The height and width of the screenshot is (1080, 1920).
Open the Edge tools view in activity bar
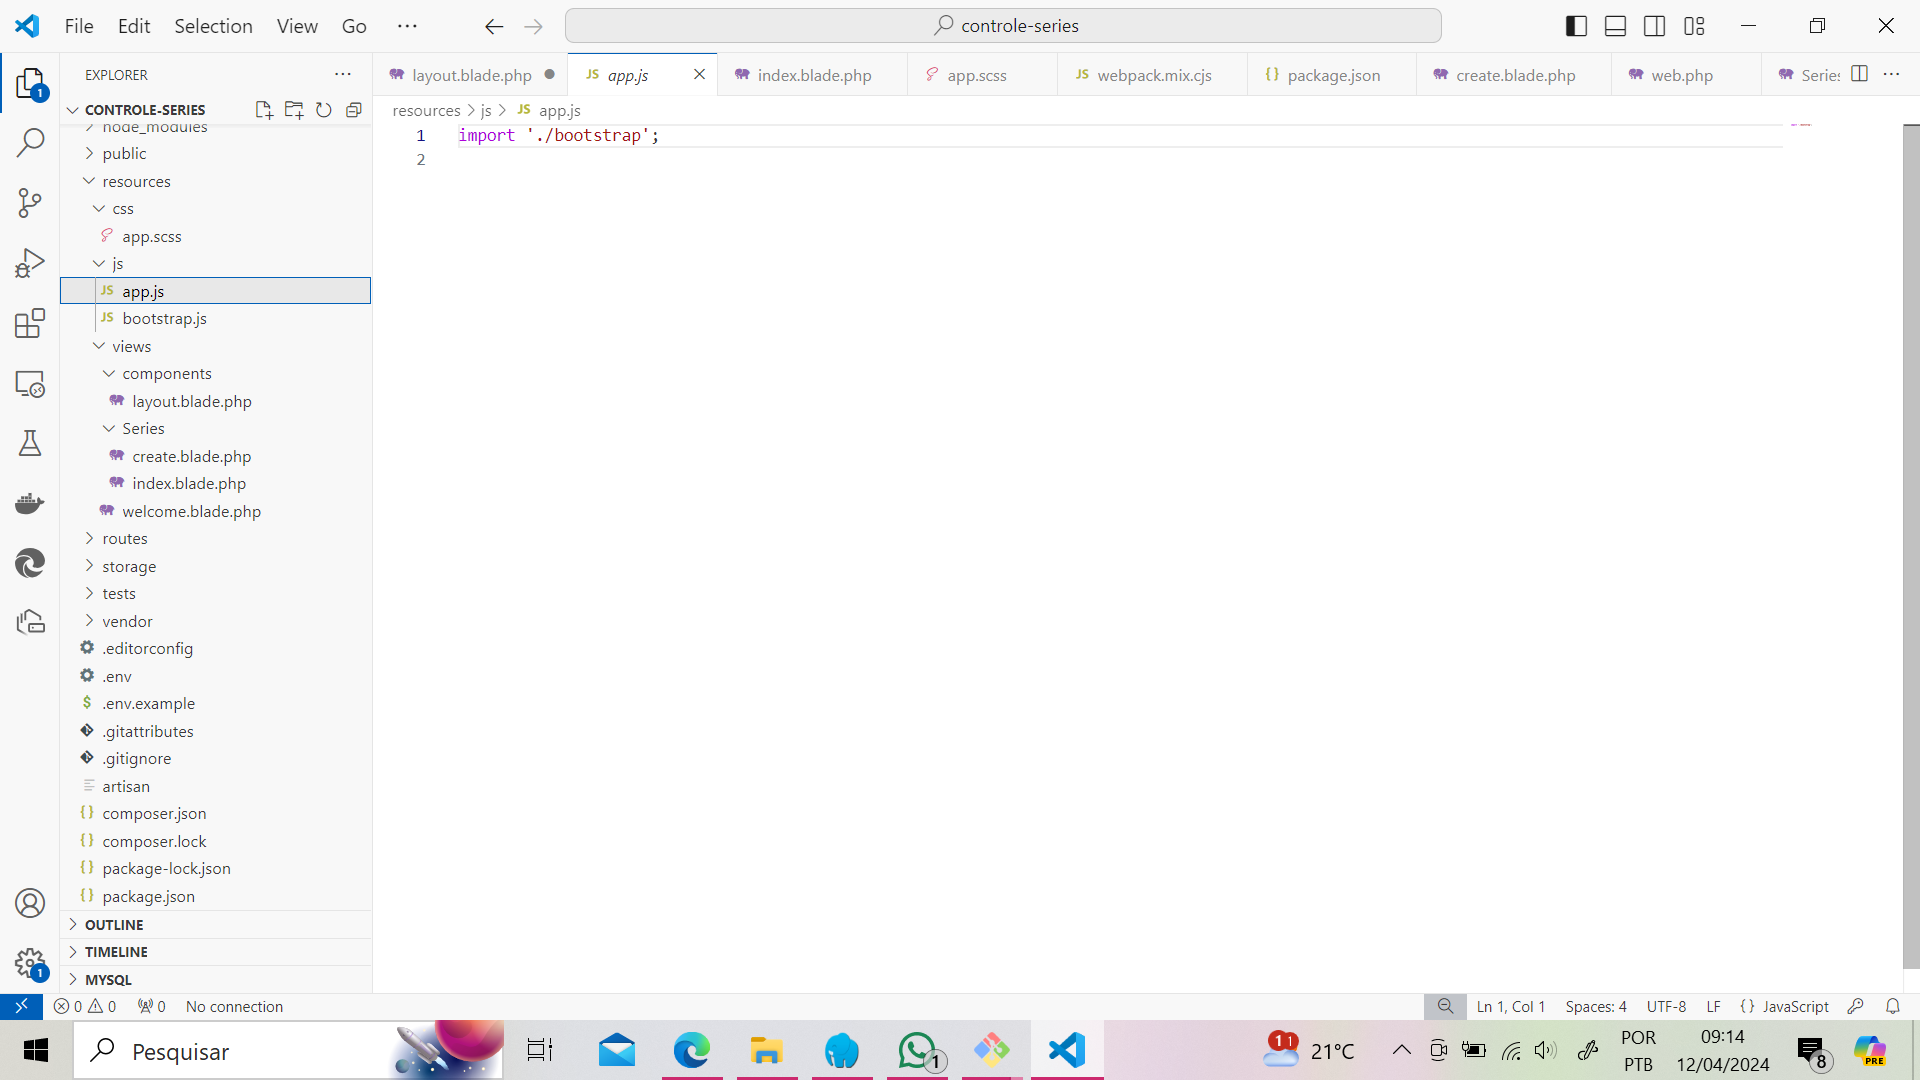click(30, 563)
